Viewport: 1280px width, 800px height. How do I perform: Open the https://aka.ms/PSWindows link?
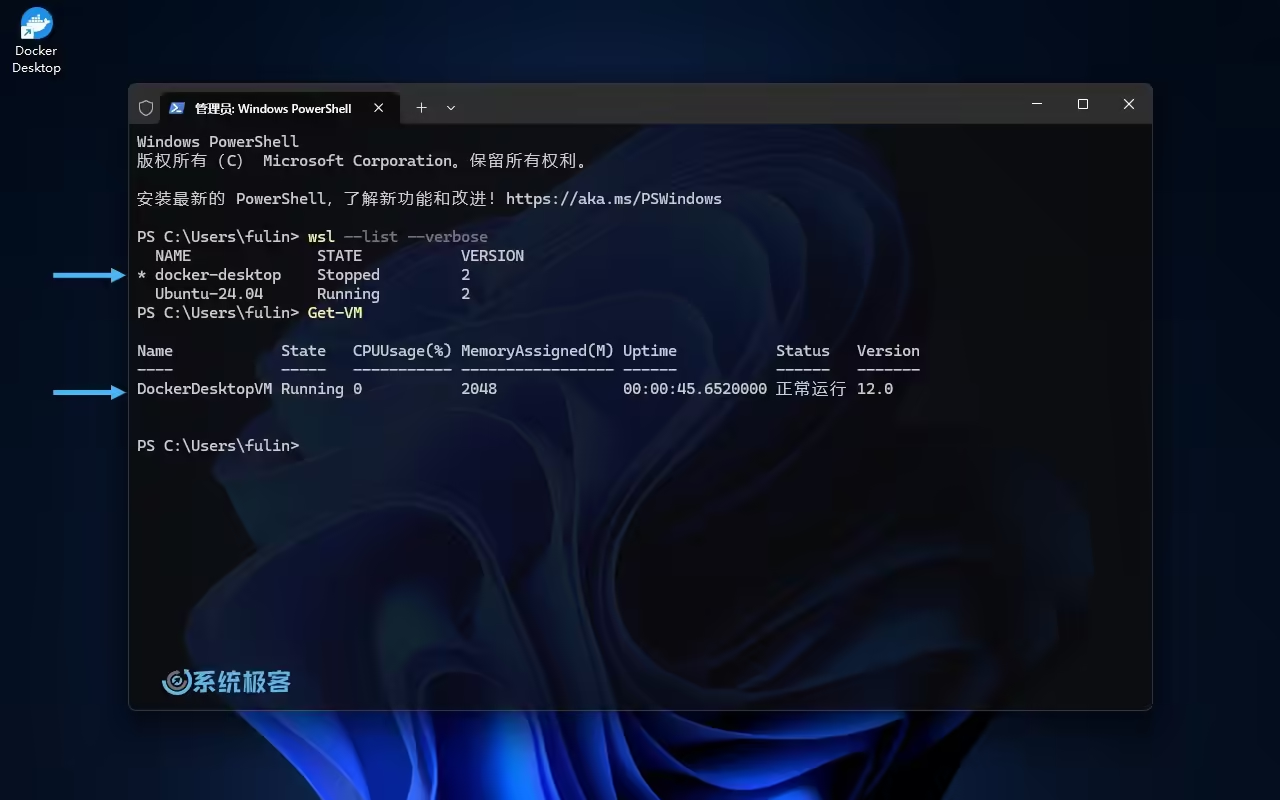click(613, 199)
